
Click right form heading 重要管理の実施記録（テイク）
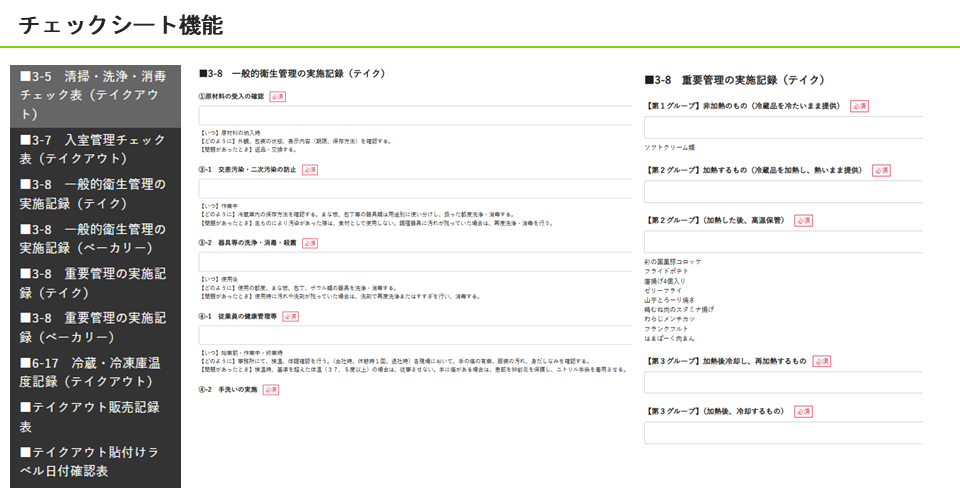tap(735, 80)
